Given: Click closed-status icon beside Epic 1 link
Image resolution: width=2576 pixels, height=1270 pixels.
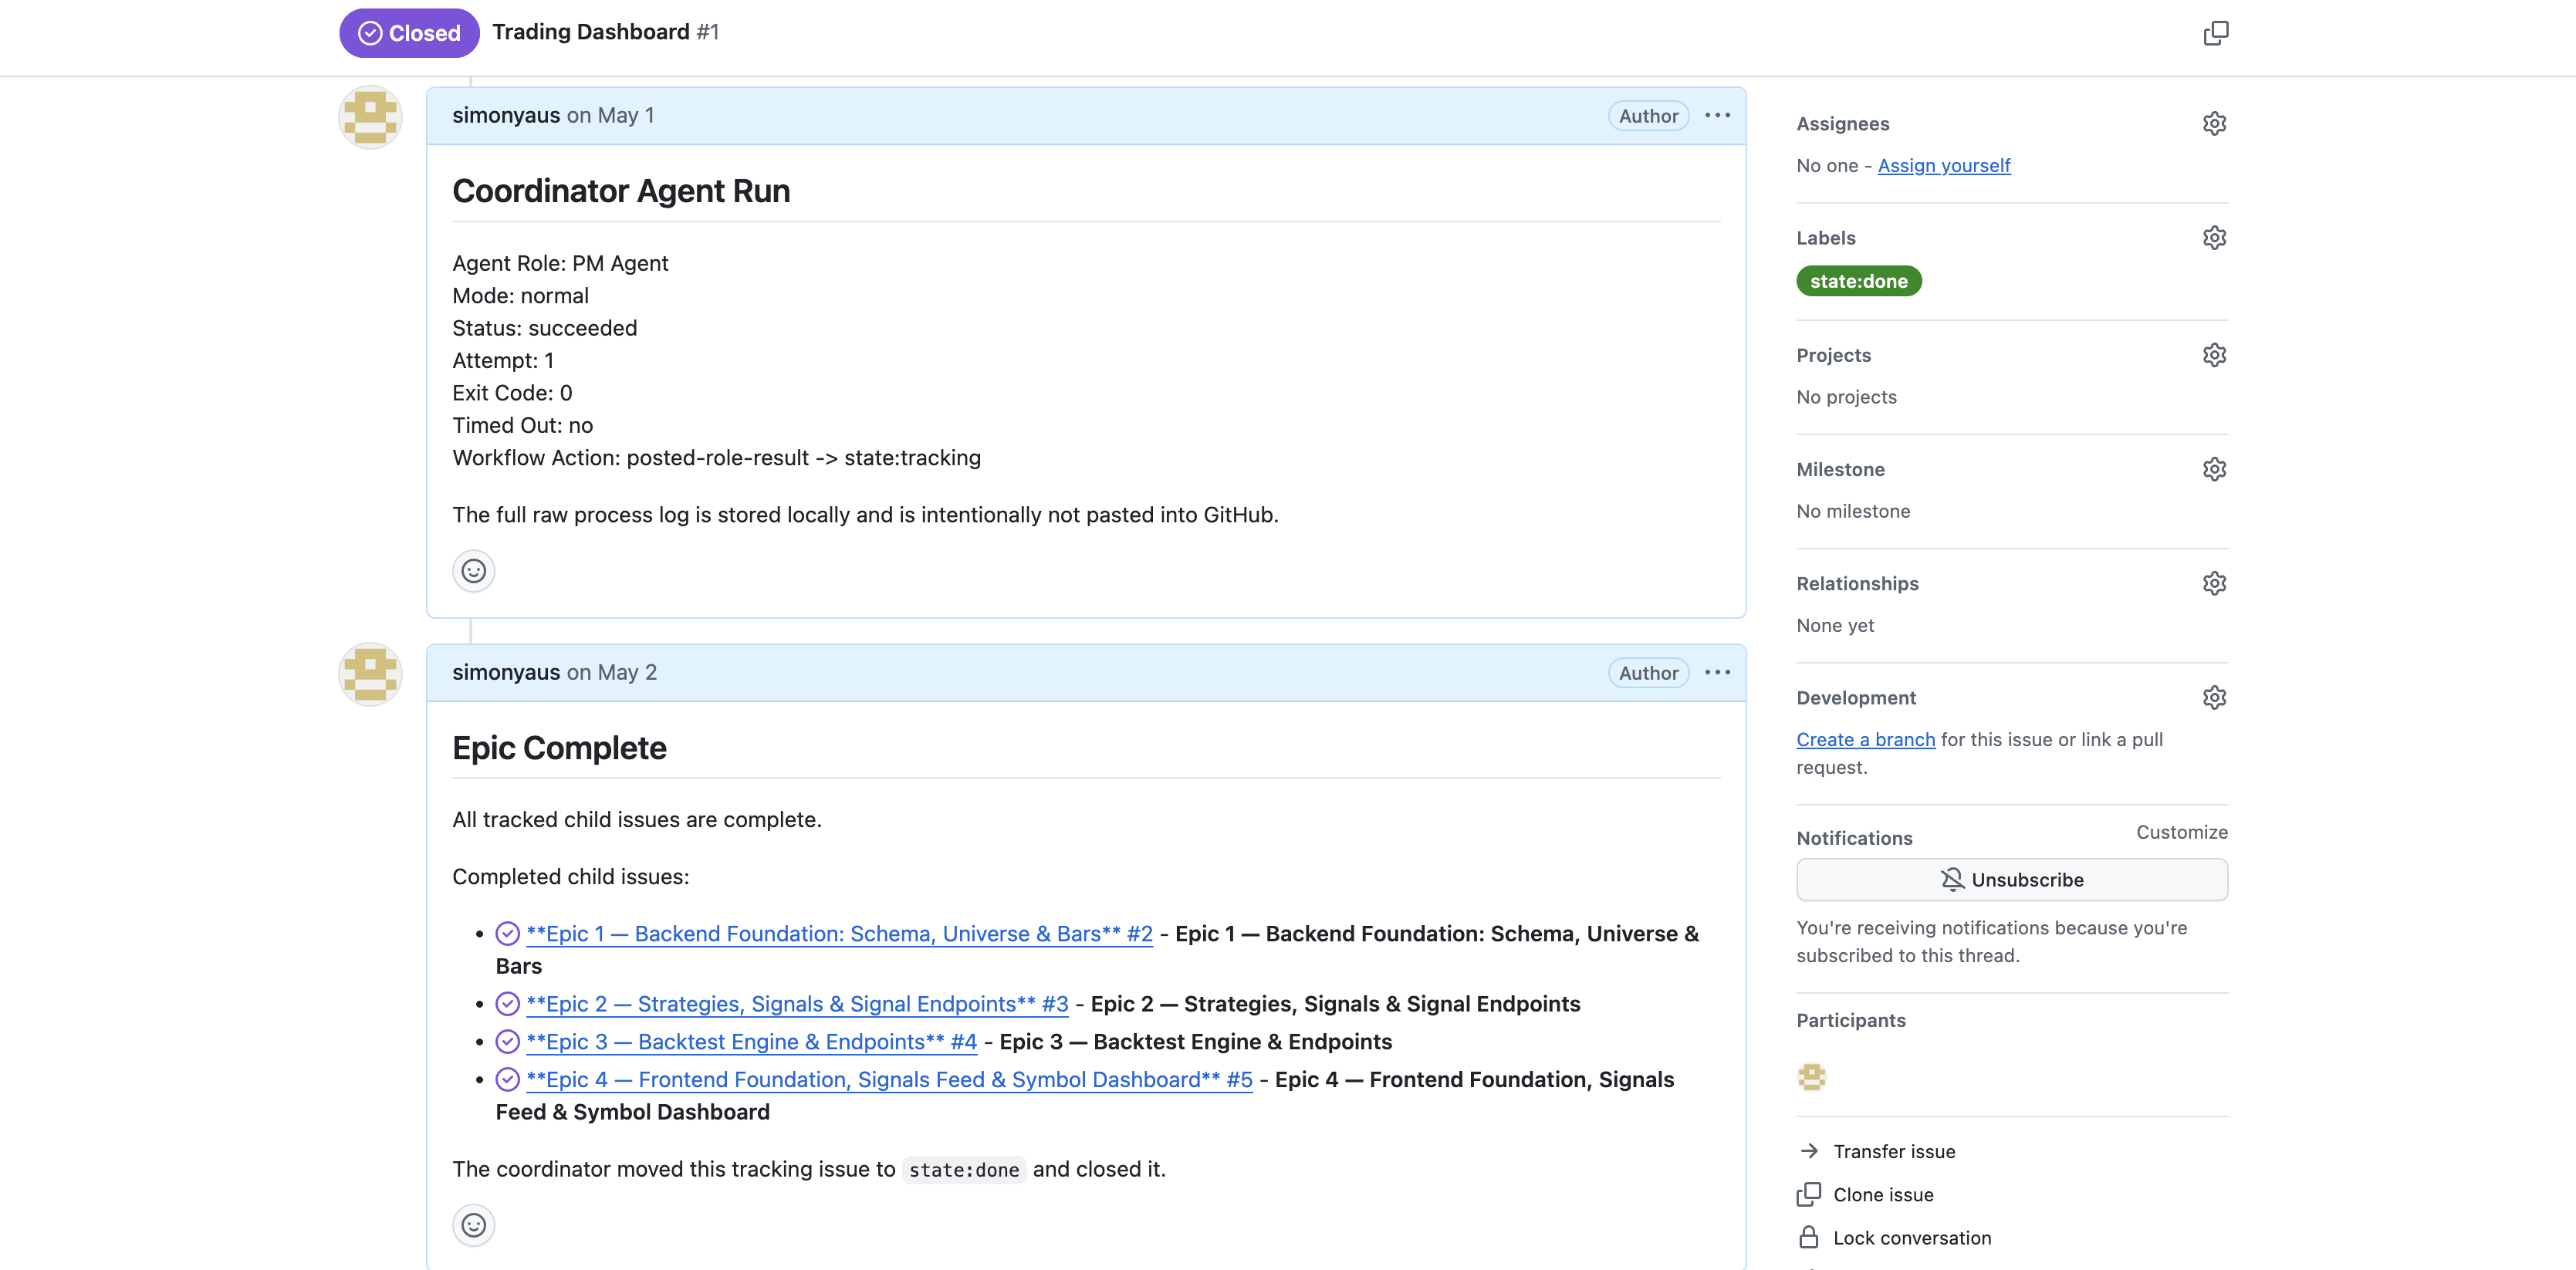Looking at the screenshot, I should [507, 933].
